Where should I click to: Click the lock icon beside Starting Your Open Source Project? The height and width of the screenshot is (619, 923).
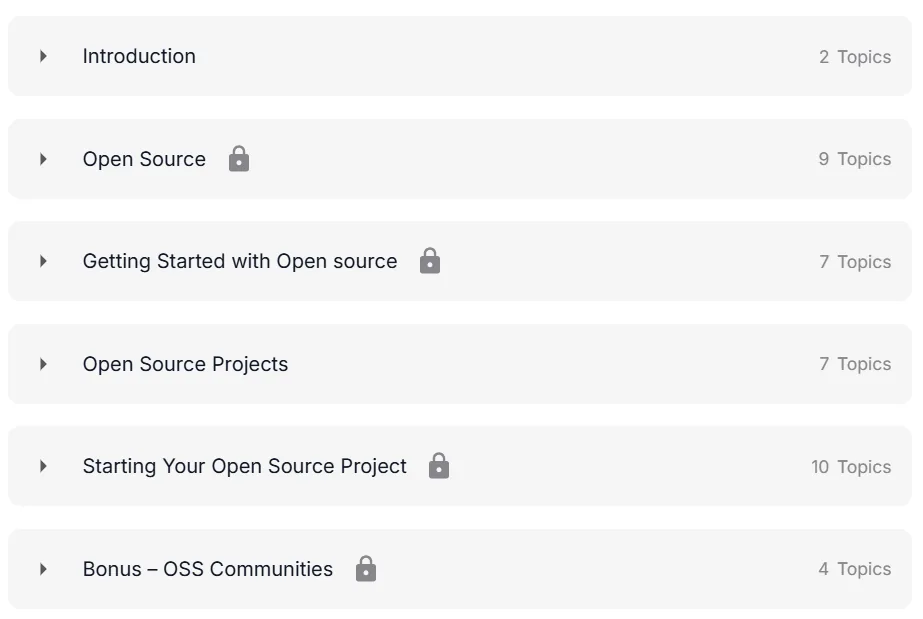click(x=439, y=465)
